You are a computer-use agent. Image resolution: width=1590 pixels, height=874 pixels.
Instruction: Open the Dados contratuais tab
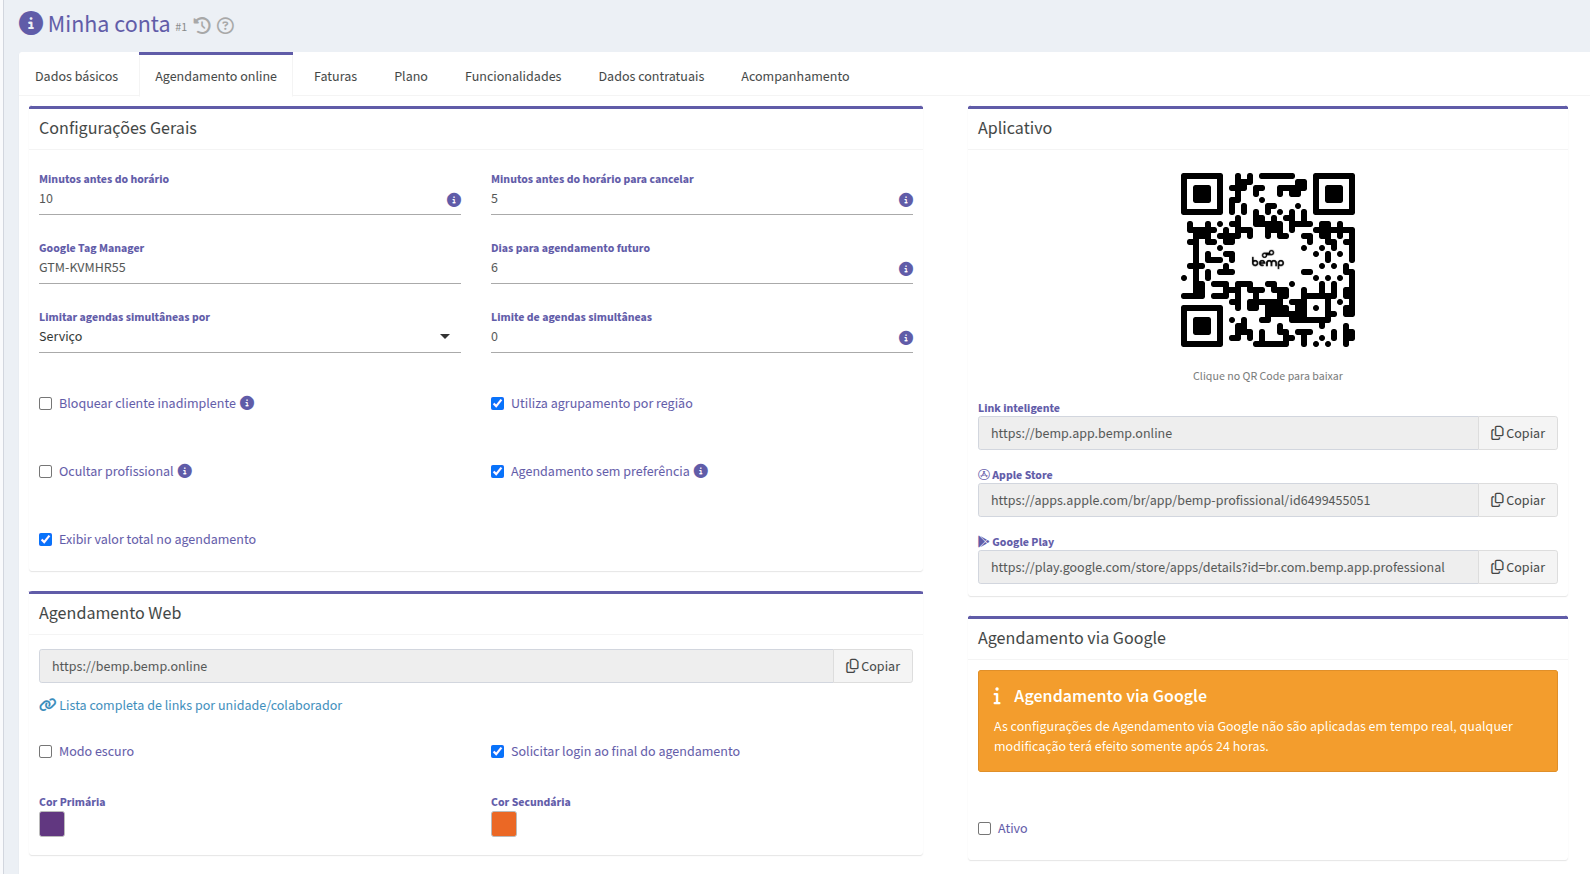[x=652, y=76]
